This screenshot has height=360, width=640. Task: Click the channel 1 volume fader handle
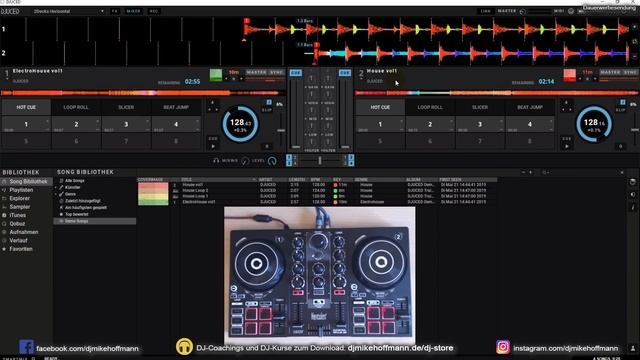(296, 147)
